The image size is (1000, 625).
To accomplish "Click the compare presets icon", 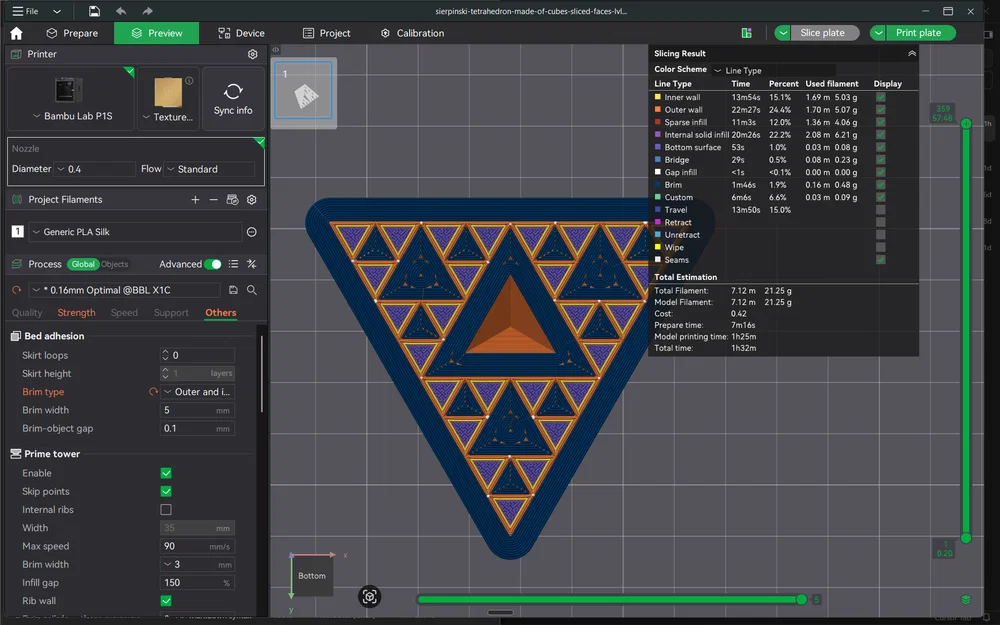I will point(252,264).
